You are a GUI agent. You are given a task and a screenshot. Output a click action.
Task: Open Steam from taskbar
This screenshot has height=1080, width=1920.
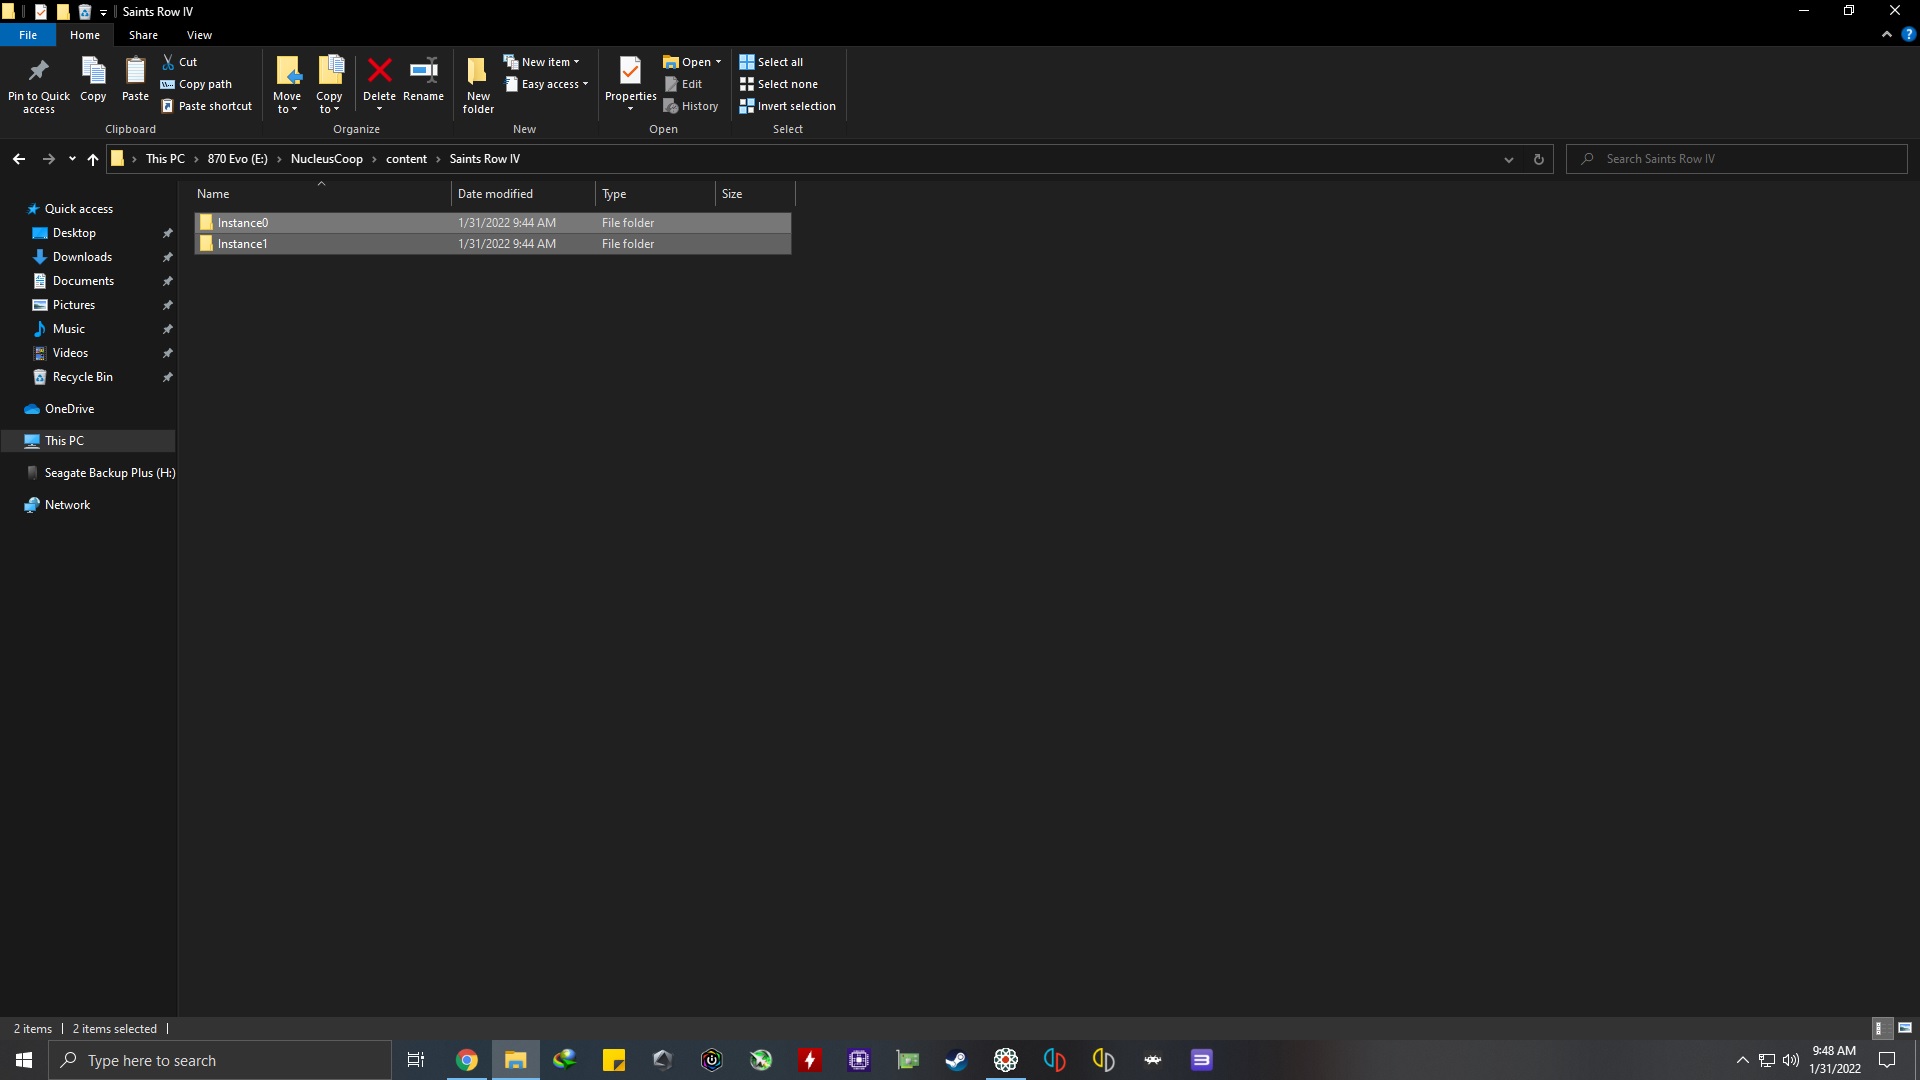(956, 1060)
